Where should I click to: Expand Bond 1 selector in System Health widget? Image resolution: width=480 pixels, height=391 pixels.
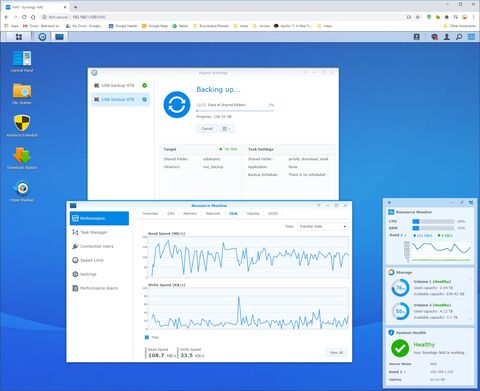tap(397, 372)
